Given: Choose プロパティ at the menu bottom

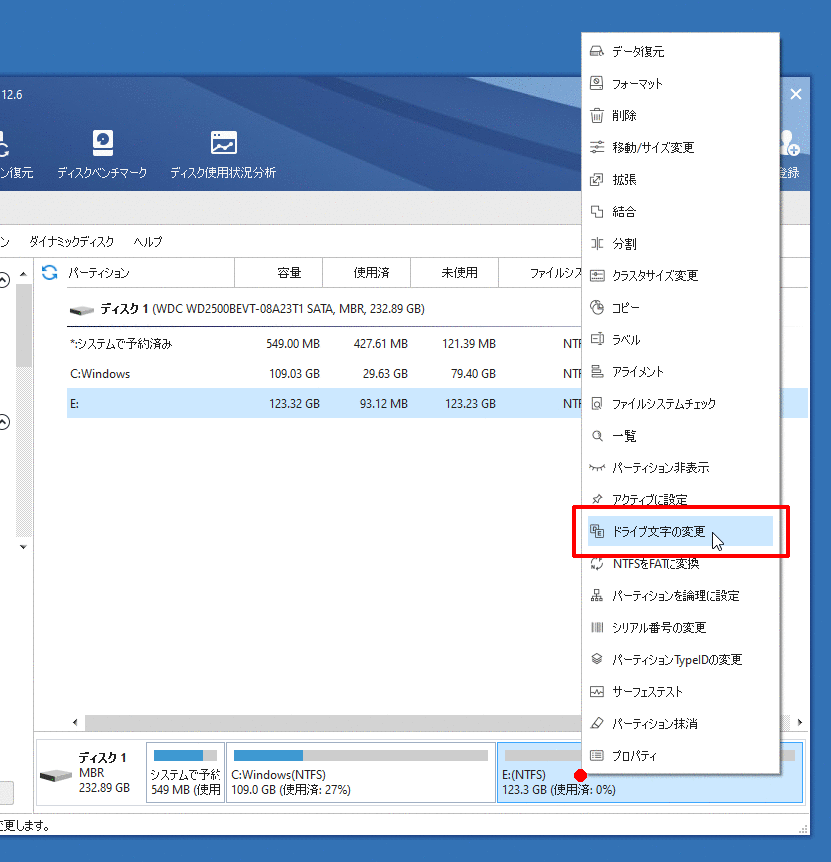Looking at the screenshot, I should tap(634, 756).
